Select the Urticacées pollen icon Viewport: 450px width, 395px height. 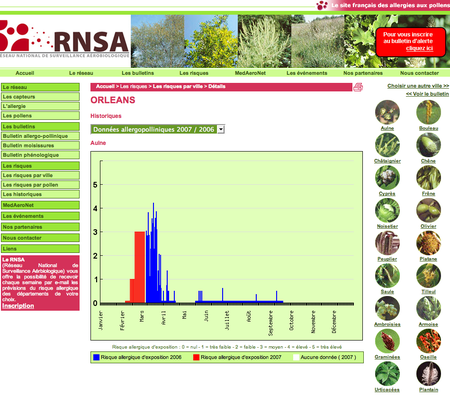click(x=387, y=374)
